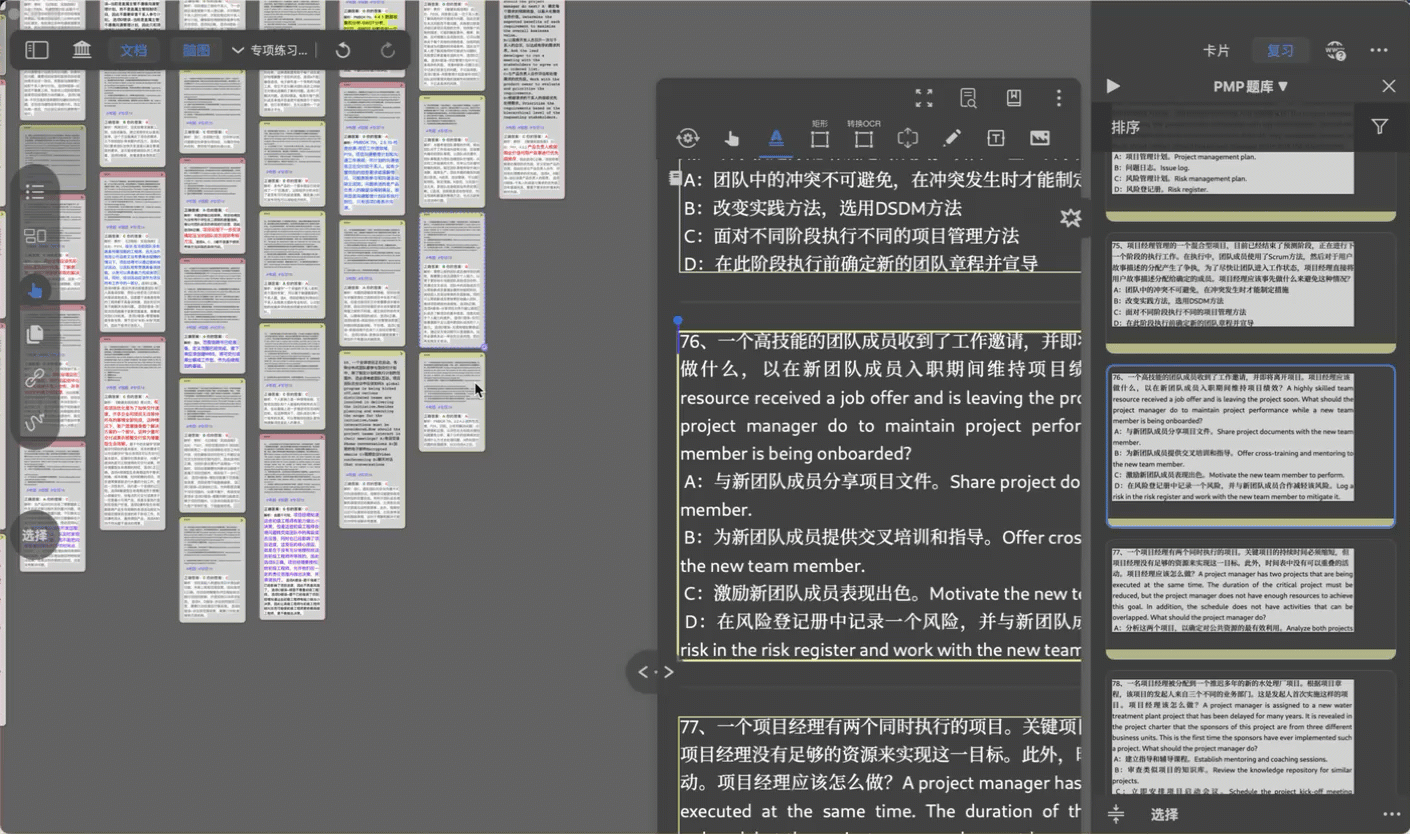Open the top right three-dot more menu
The height and width of the screenshot is (834, 1410).
click(x=1379, y=51)
